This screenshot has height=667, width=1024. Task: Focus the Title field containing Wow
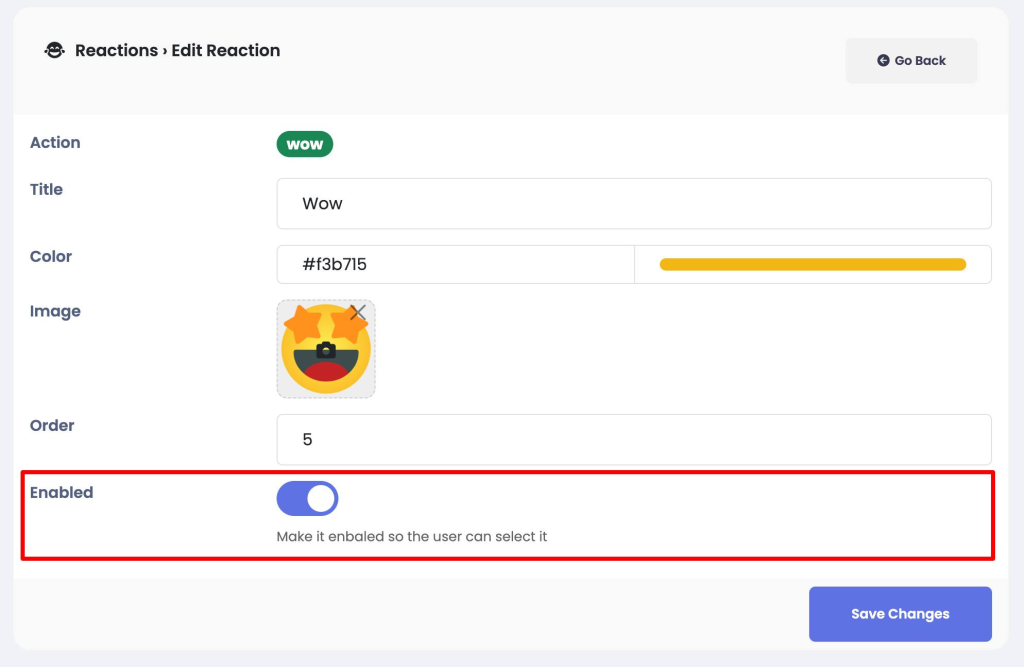[633, 203]
